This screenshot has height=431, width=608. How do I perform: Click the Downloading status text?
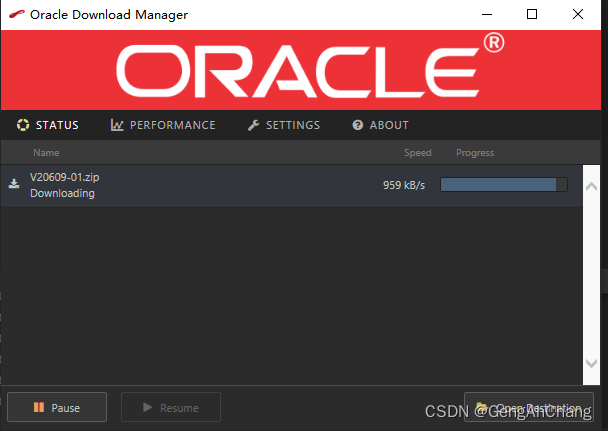(62, 193)
